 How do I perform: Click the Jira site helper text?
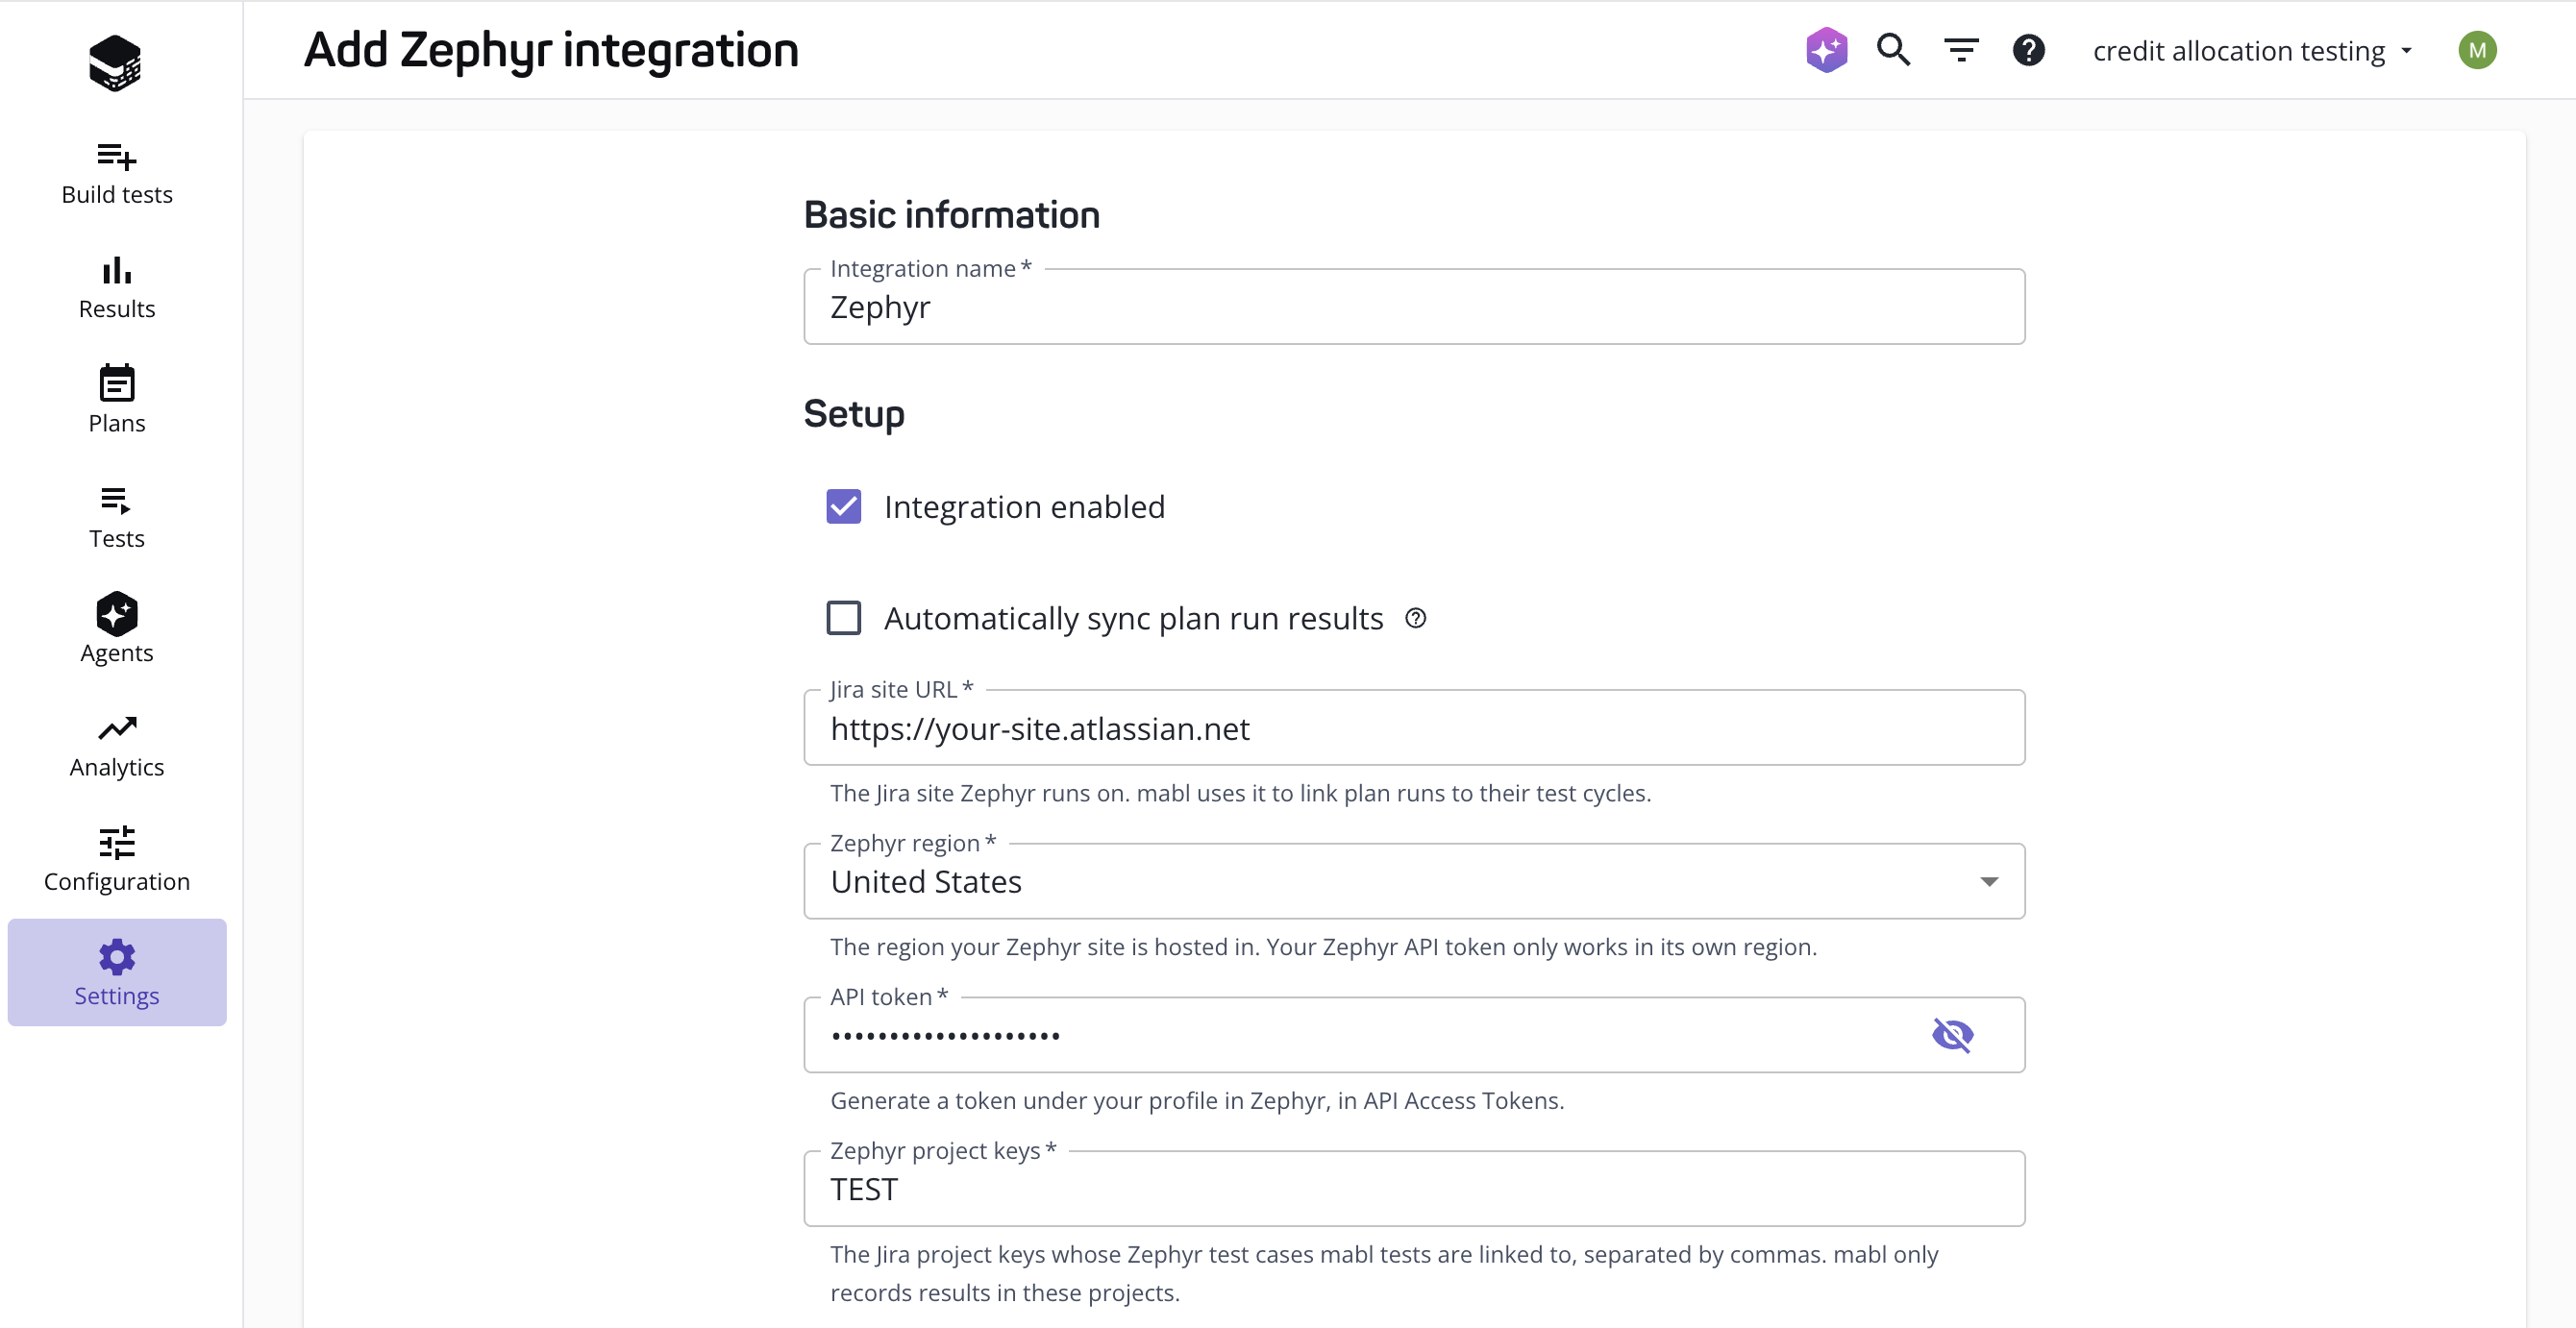tap(1240, 793)
